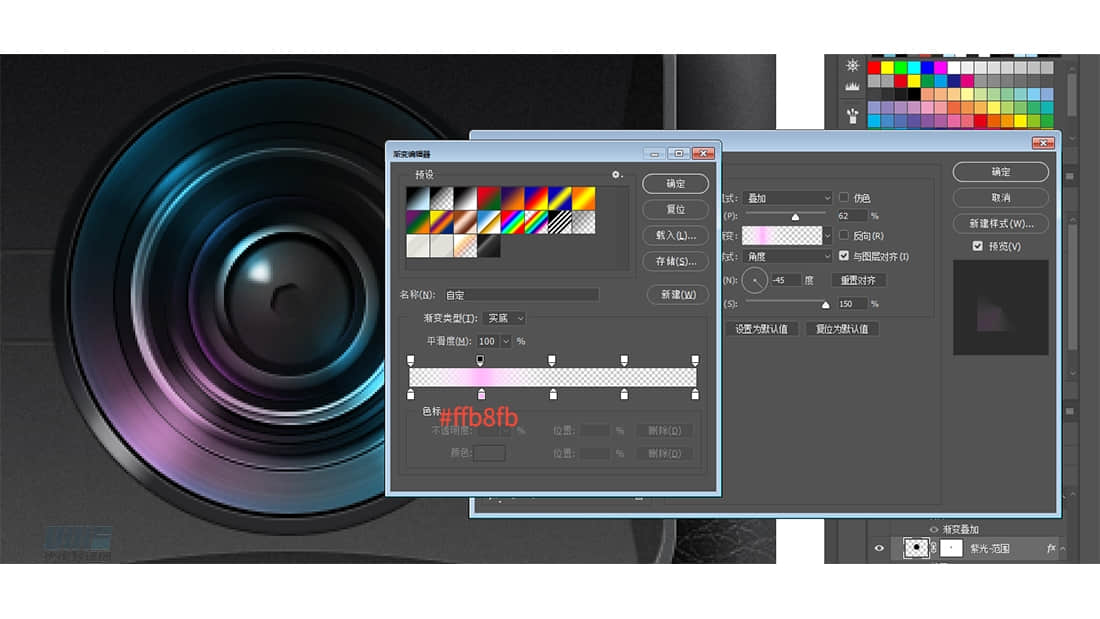Open the 平滑度 100 percent dropdown arrow
Viewport: 1100px width, 619px height.
(506, 341)
